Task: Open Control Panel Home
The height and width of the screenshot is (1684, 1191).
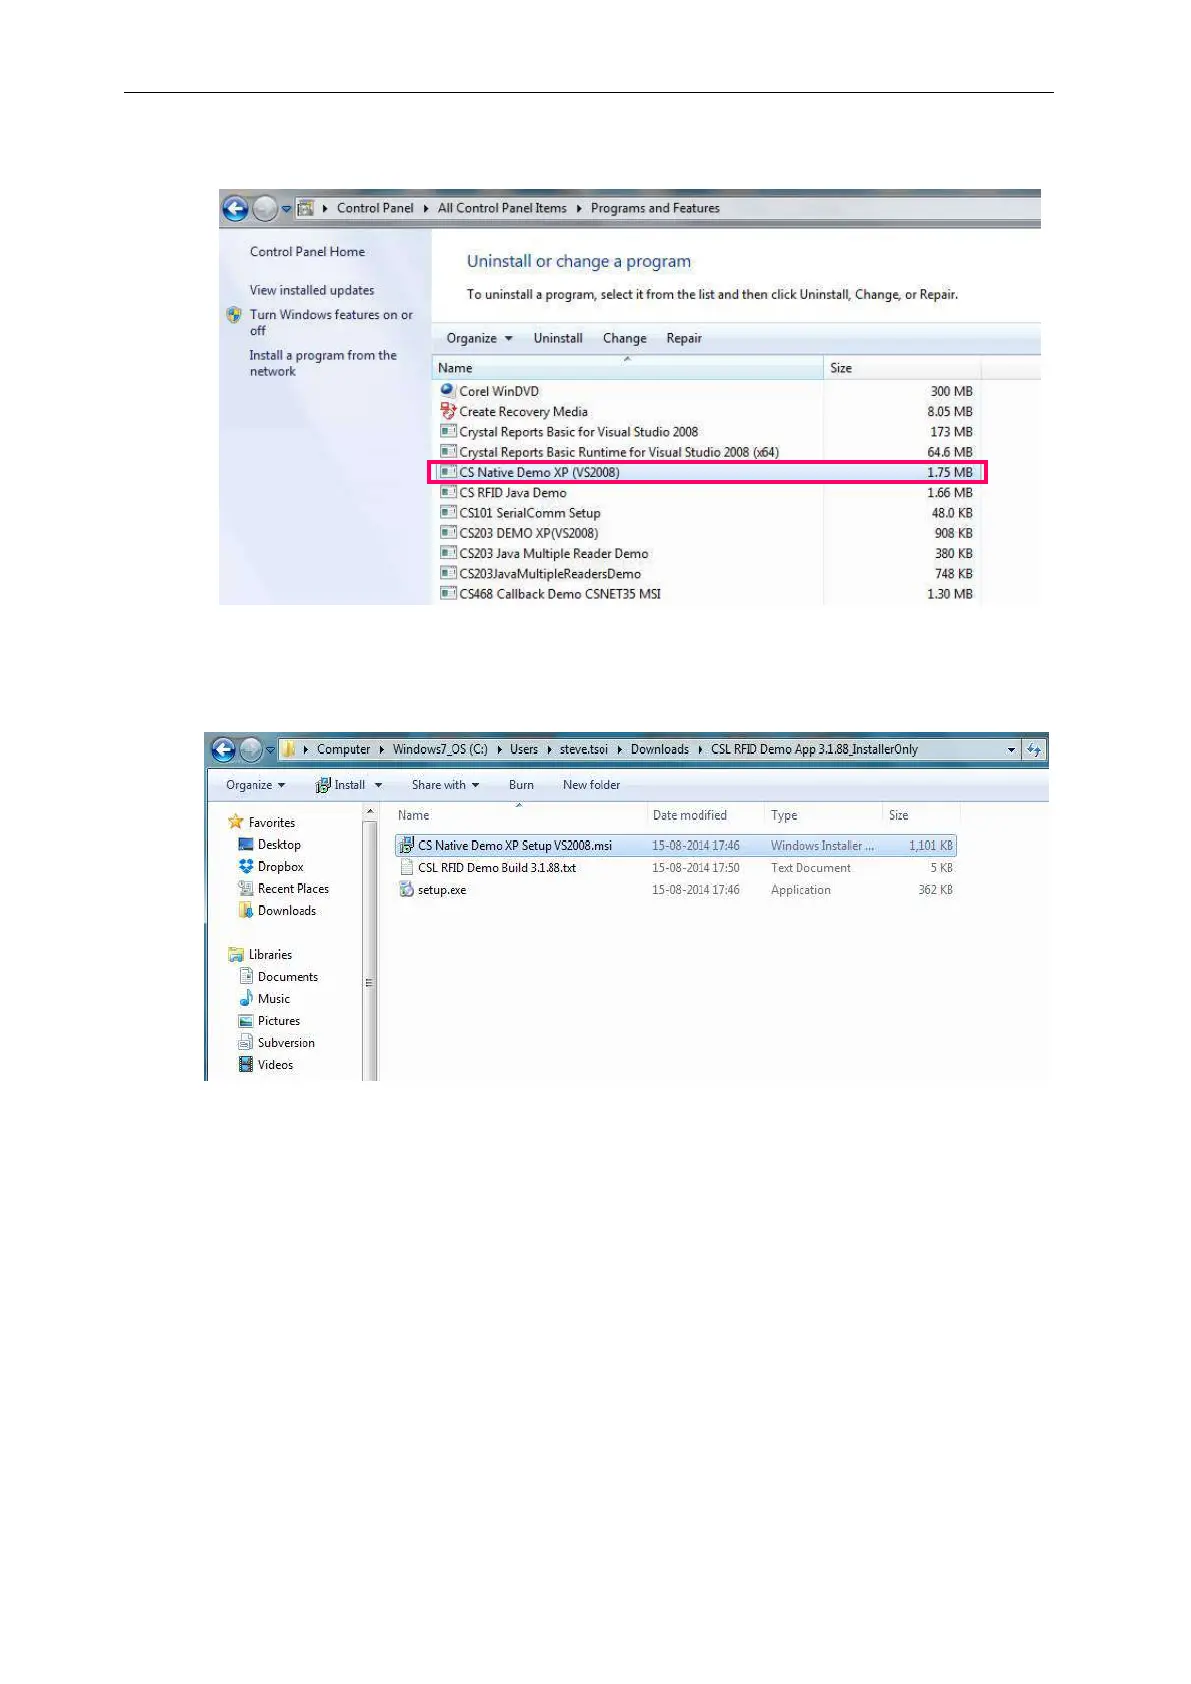Action: 307,252
